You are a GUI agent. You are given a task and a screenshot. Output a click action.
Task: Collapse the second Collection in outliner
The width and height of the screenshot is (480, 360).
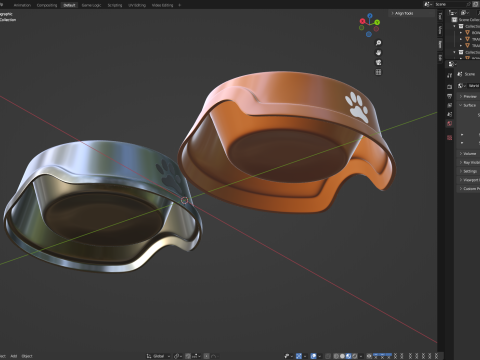(x=454, y=52)
